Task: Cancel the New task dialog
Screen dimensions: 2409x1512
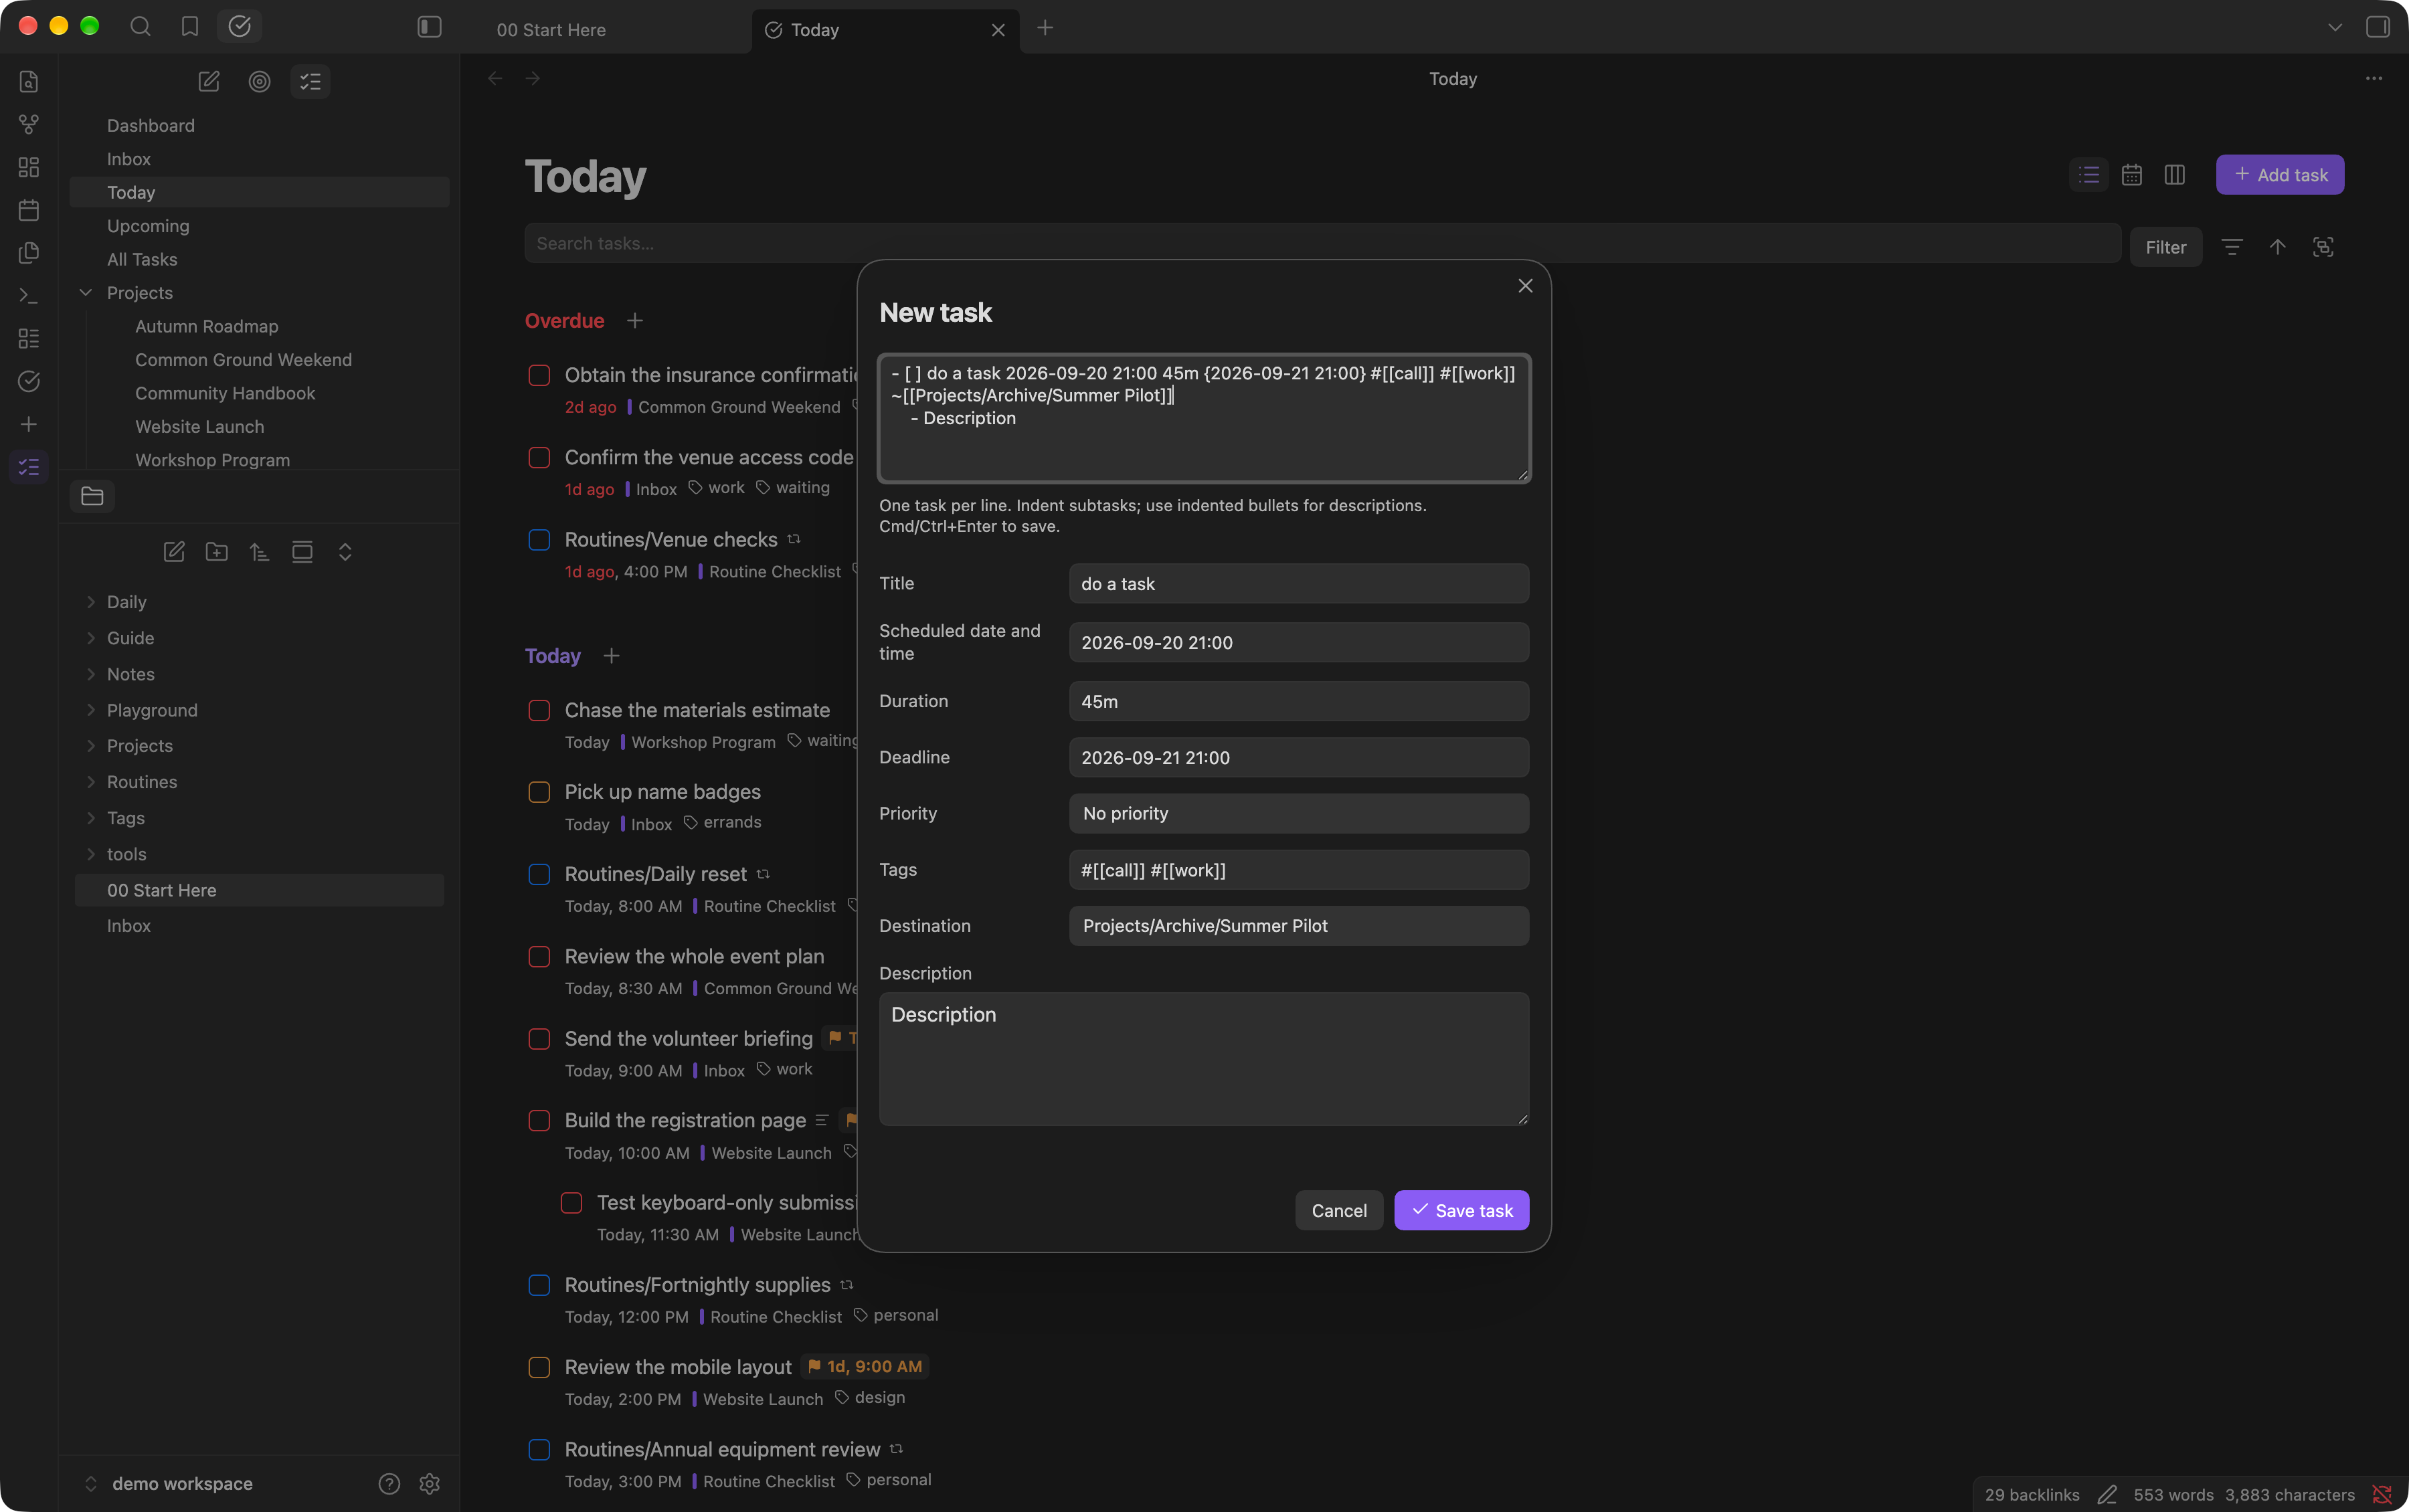Action: click(1339, 1210)
